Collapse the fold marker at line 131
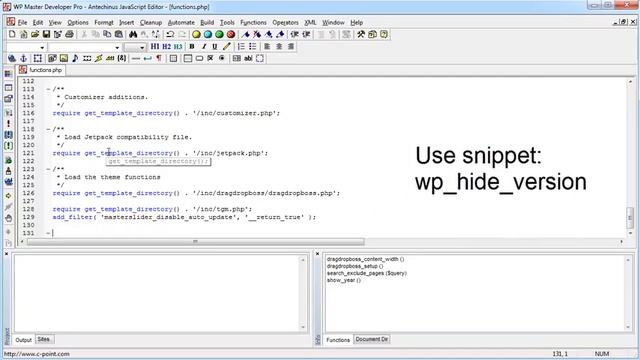The image size is (640, 360). [x=48, y=233]
